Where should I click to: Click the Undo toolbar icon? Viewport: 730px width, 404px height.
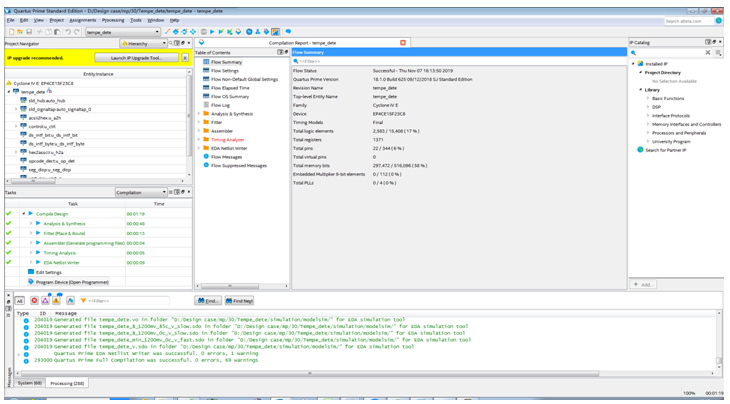click(x=68, y=32)
